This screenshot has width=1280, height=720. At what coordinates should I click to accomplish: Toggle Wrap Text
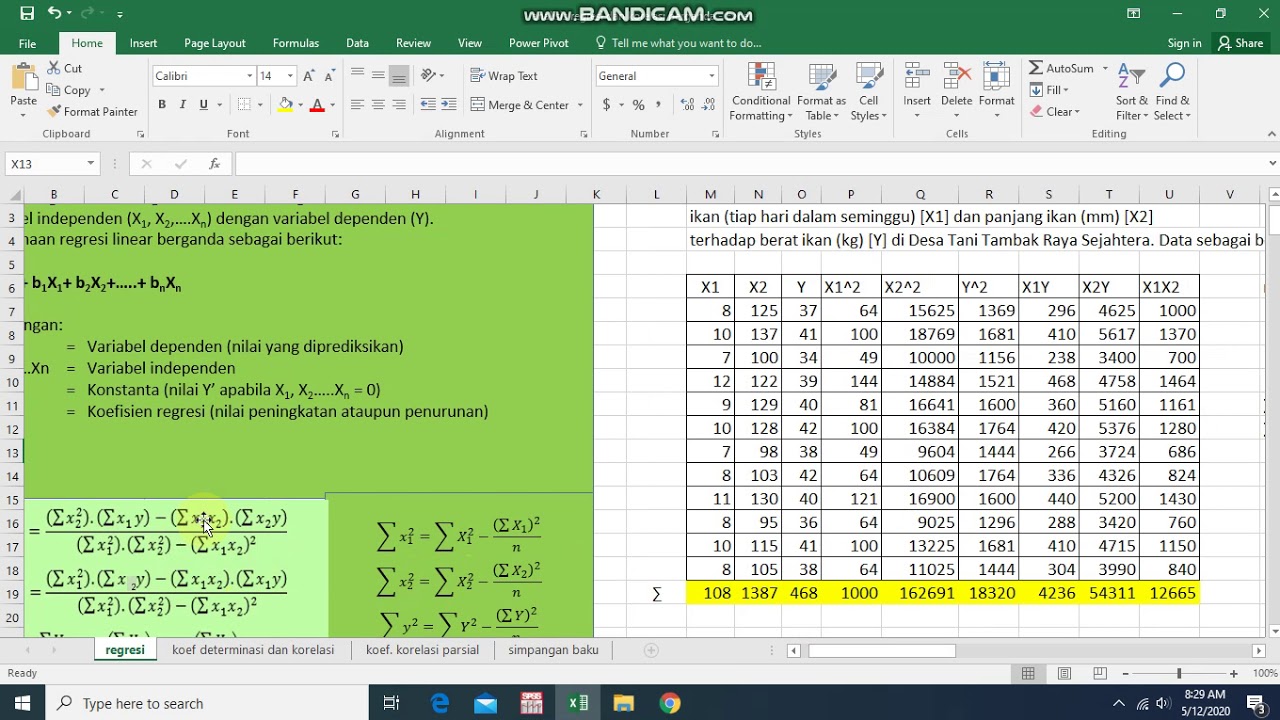(x=504, y=76)
